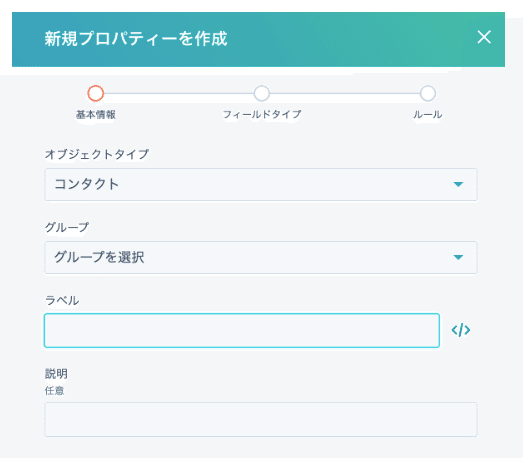
Task: Open the コンタクト object type dropdown
Action: tap(261, 184)
